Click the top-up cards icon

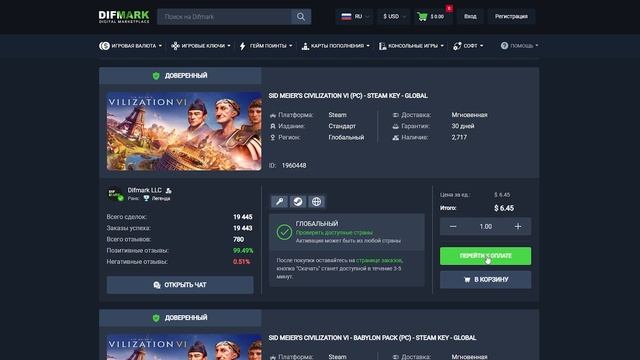(305, 46)
